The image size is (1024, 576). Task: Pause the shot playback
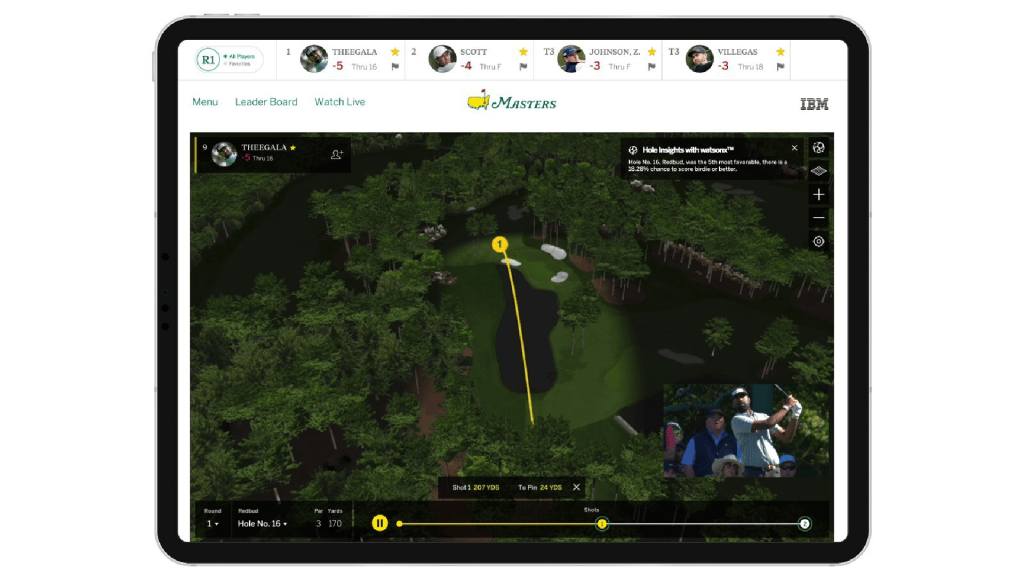380,523
